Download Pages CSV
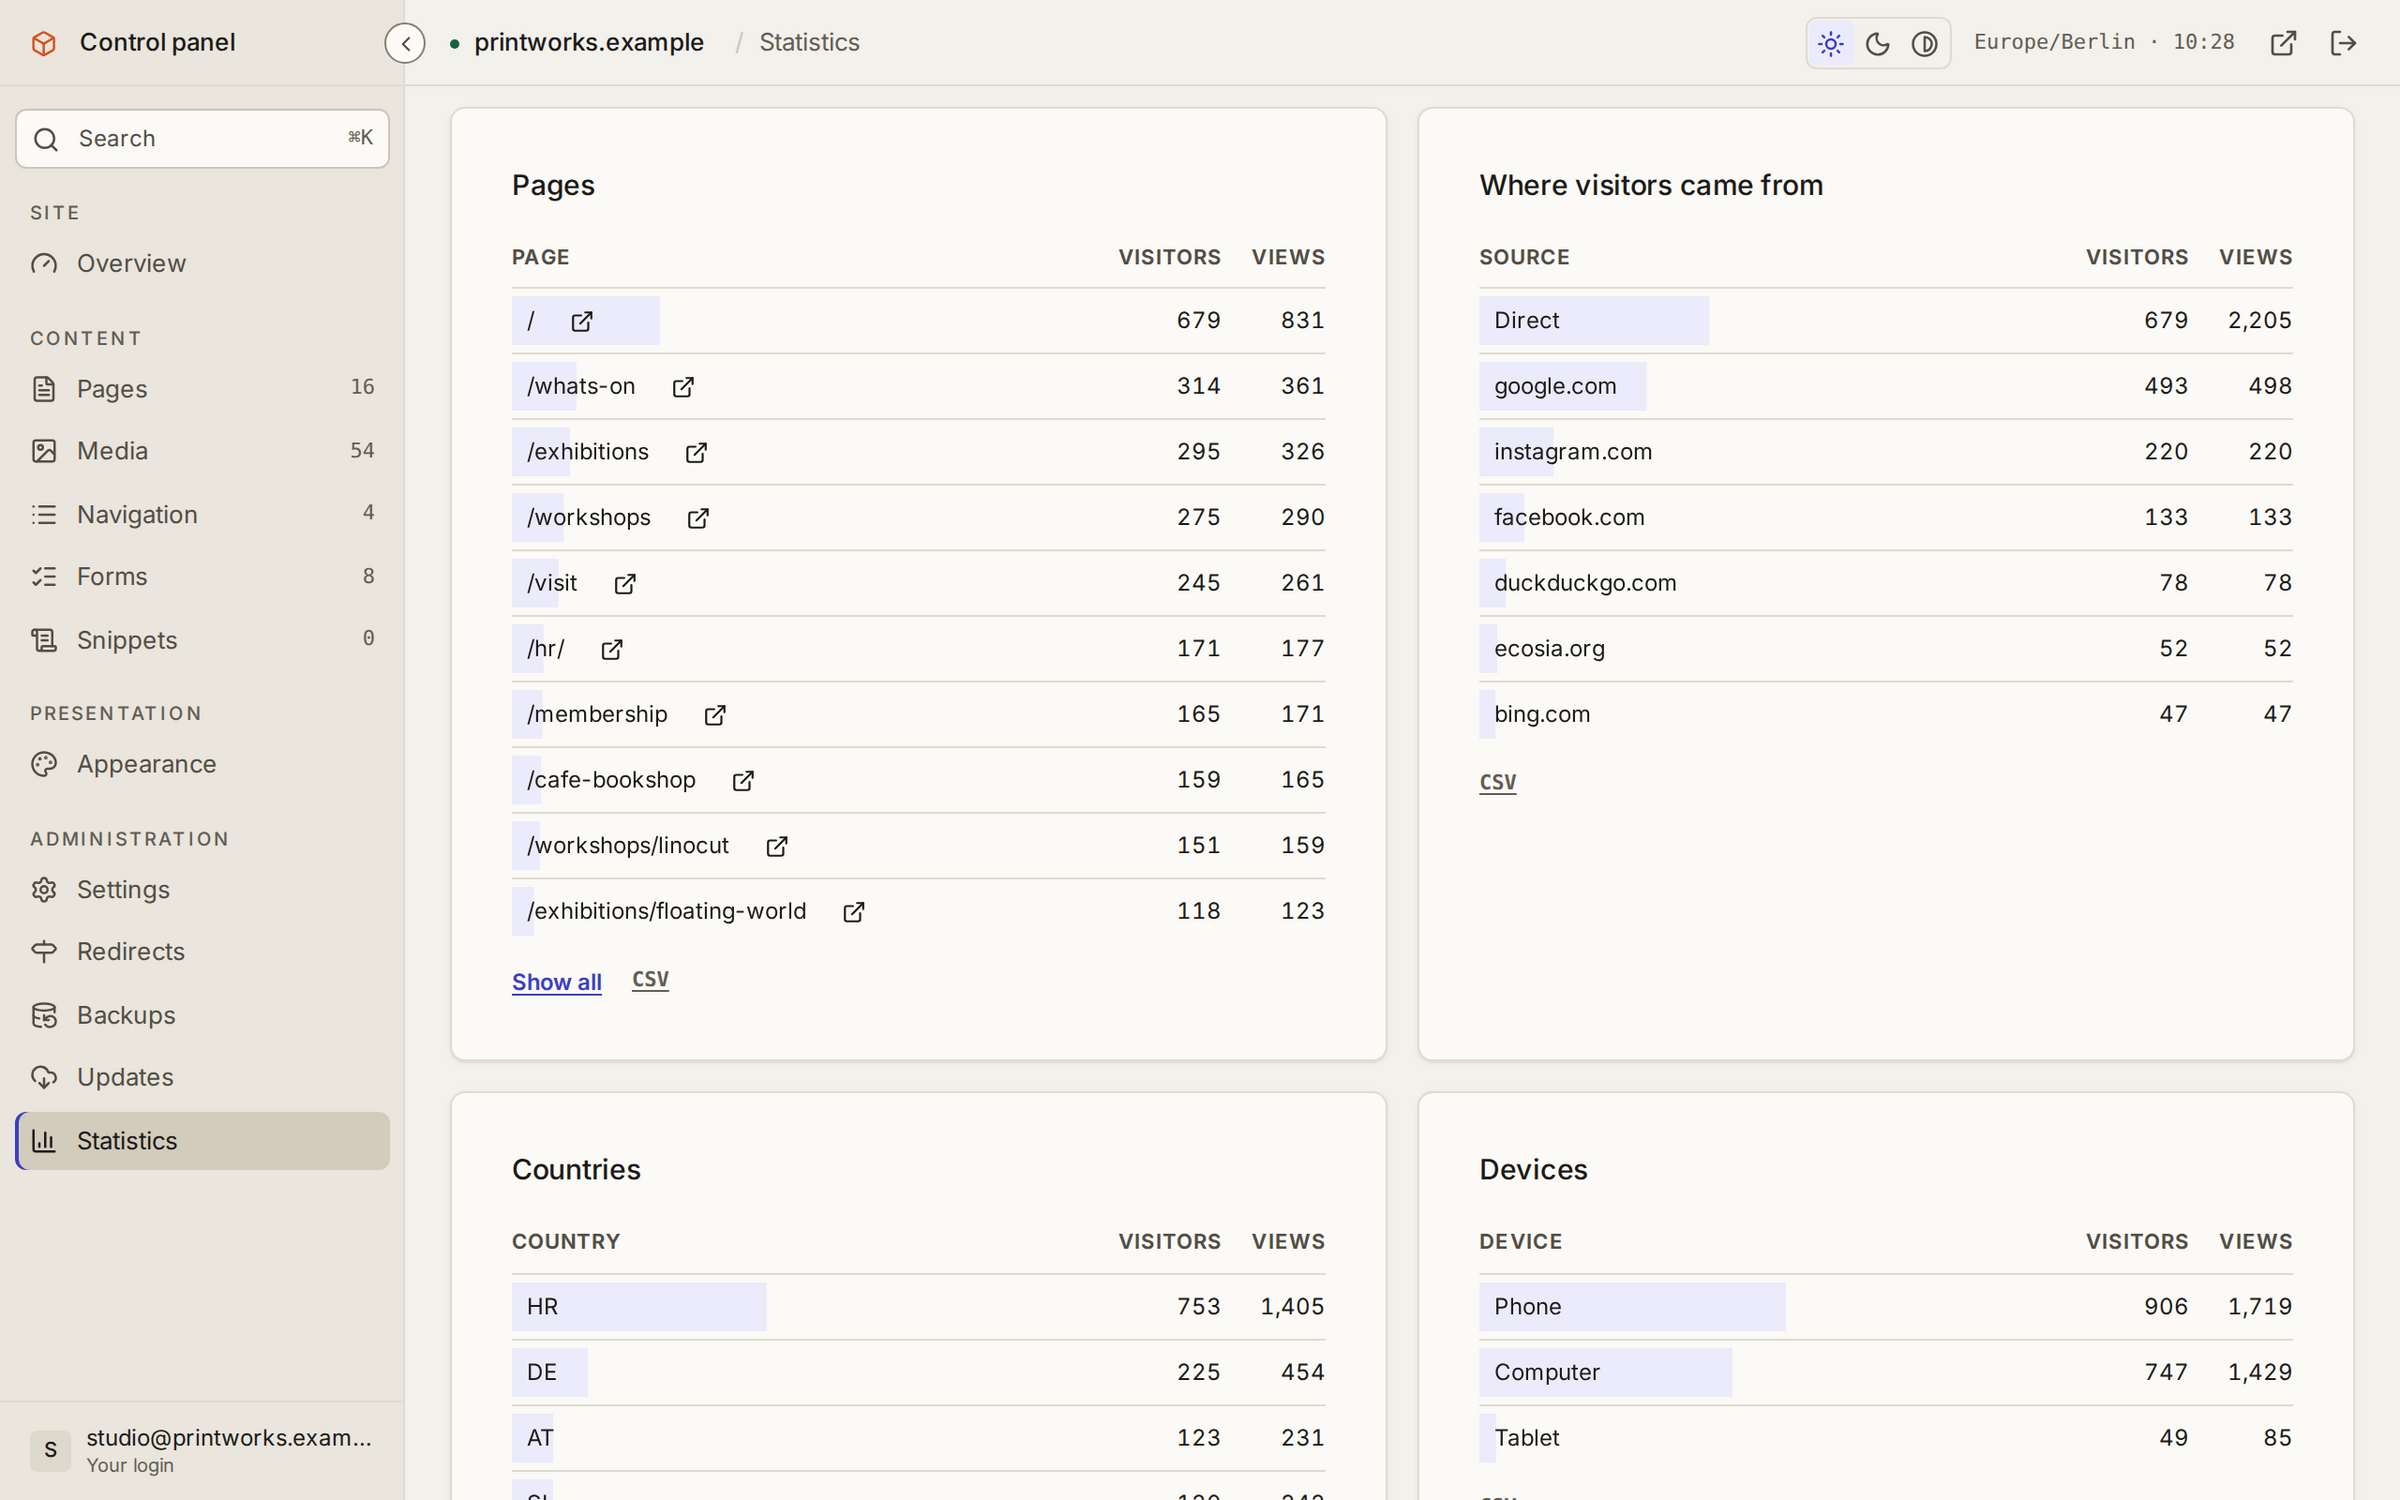Image resolution: width=2400 pixels, height=1500 pixels. 650,980
